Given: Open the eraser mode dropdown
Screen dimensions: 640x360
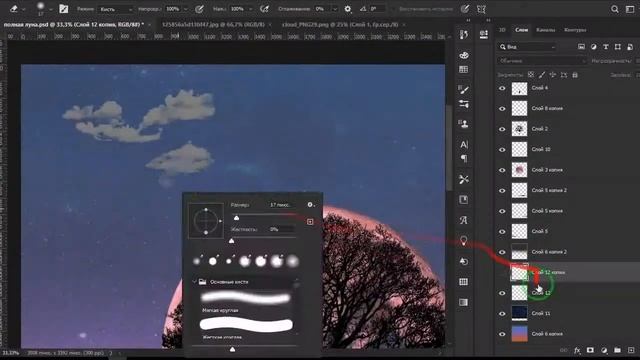Looking at the screenshot, I should click(116, 9).
